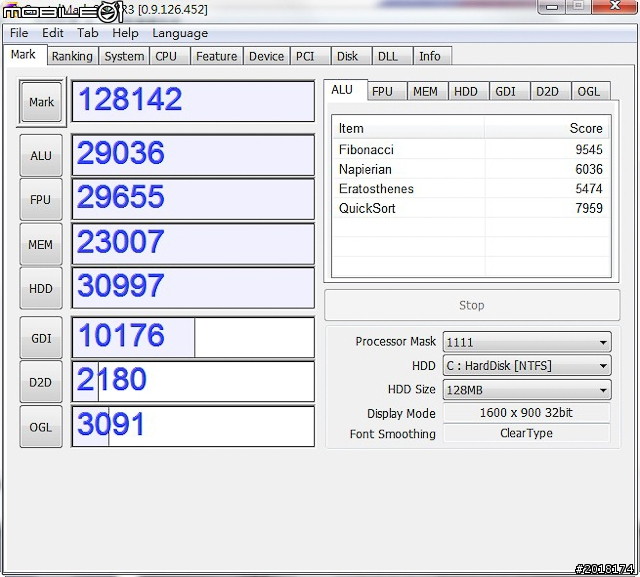Open the File menu
This screenshot has height=577, width=640.
19,33
